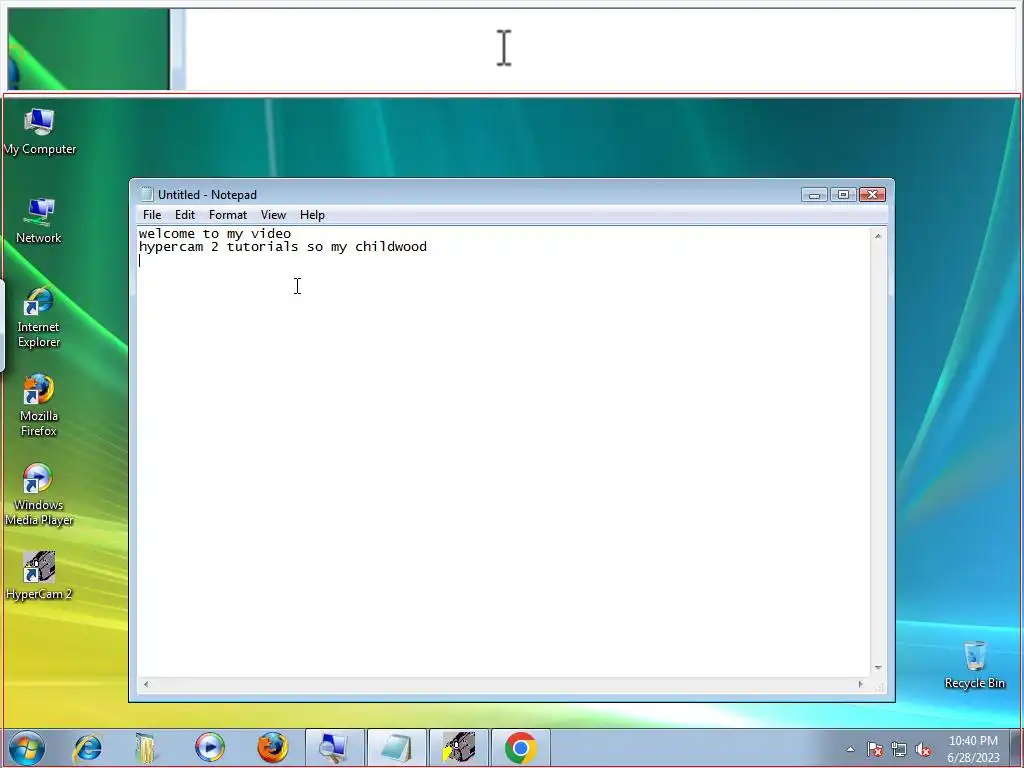
Task: Launch Internet Explorer from the taskbar
Action: [x=88, y=748]
